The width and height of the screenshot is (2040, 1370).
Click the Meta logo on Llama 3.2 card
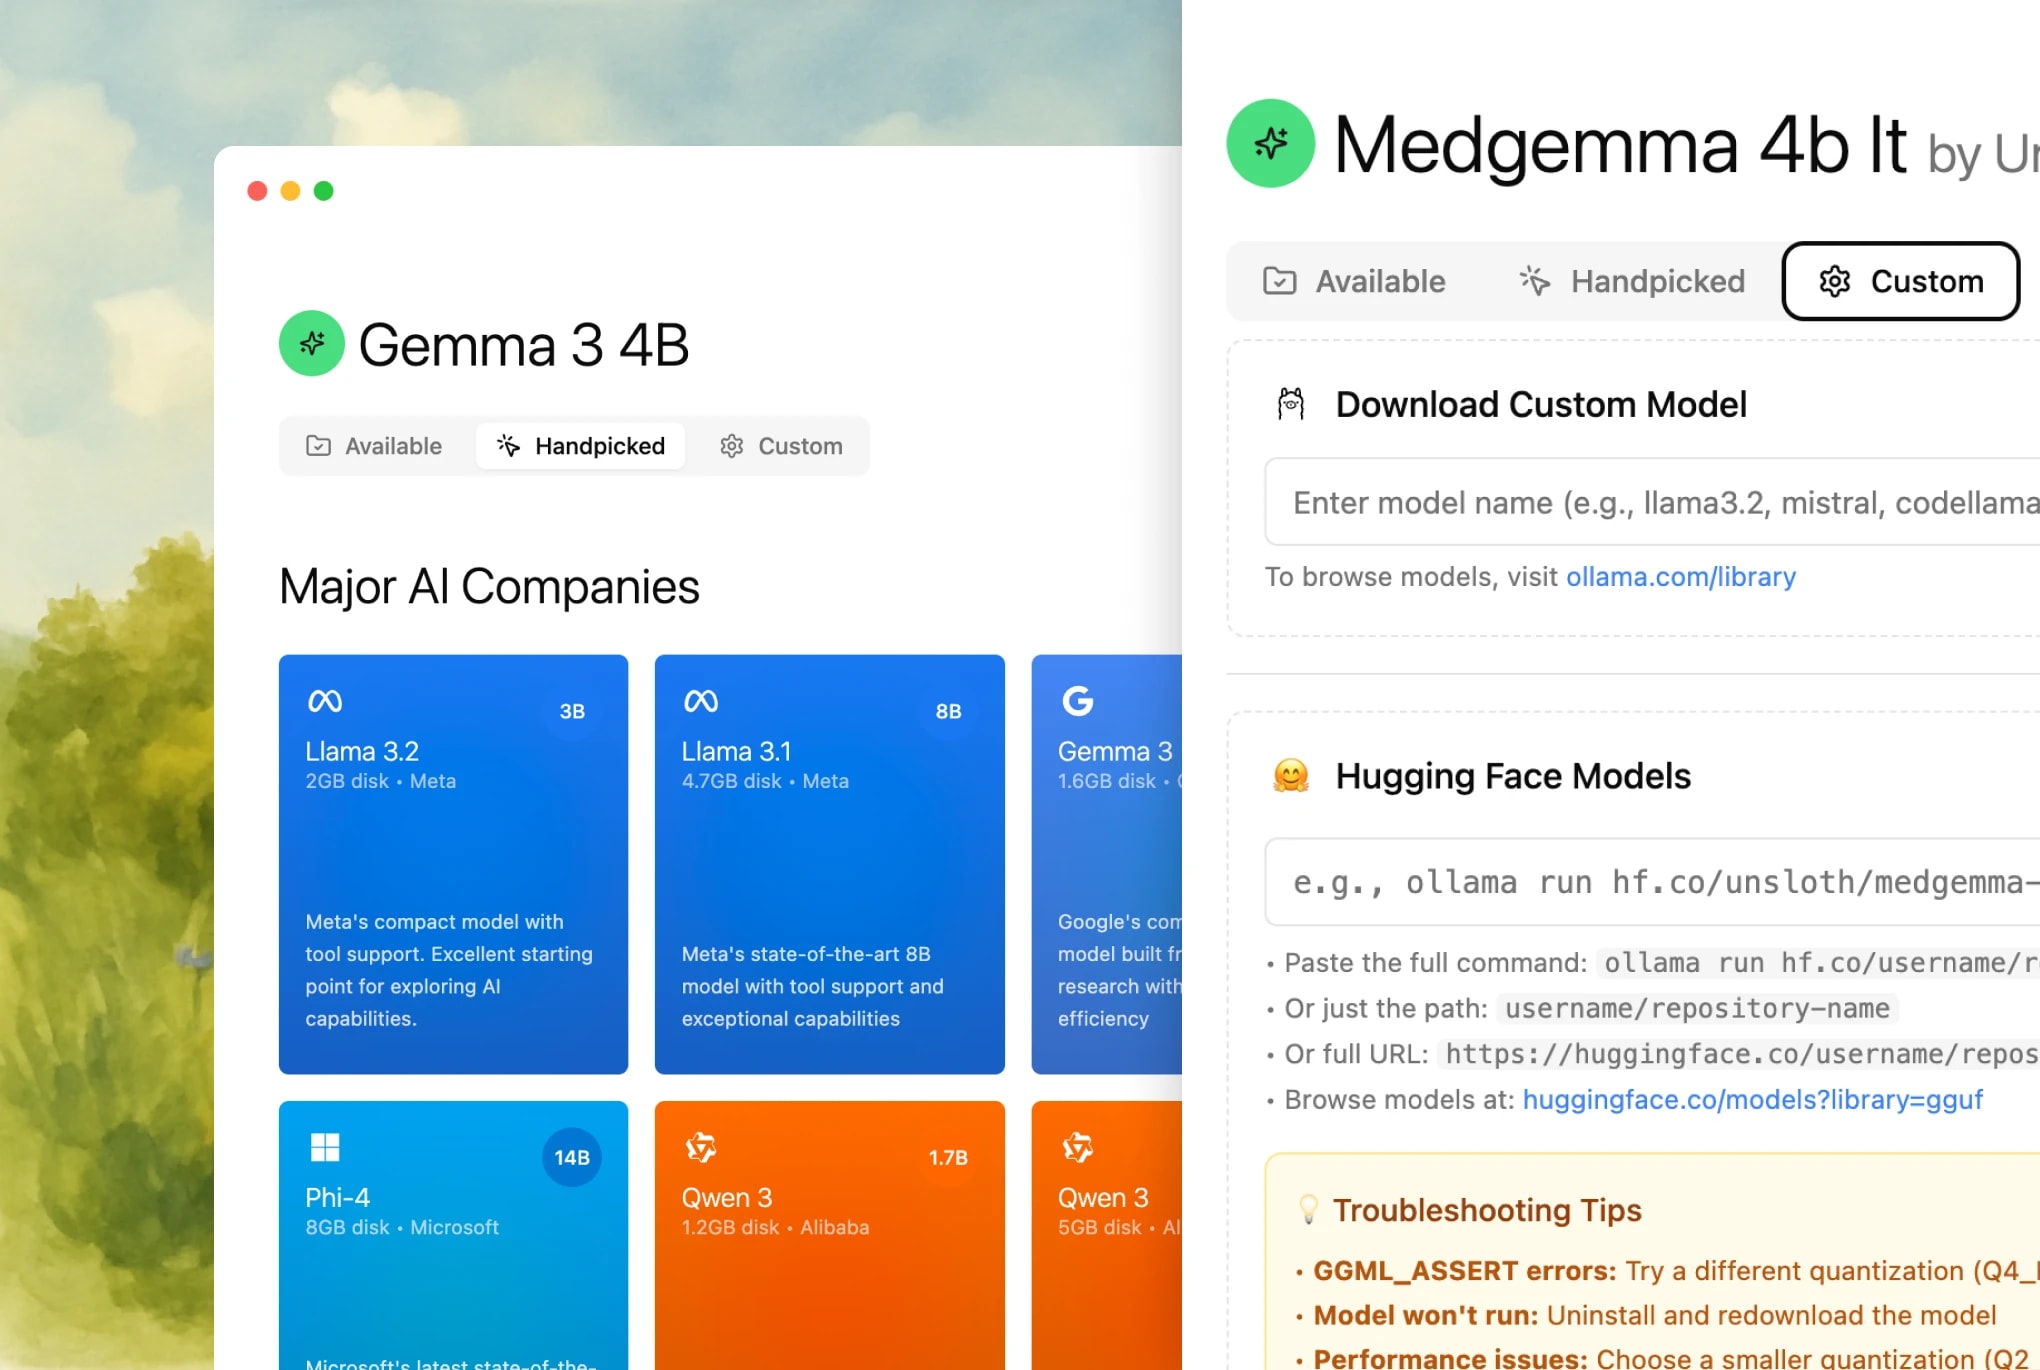[x=325, y=701]
